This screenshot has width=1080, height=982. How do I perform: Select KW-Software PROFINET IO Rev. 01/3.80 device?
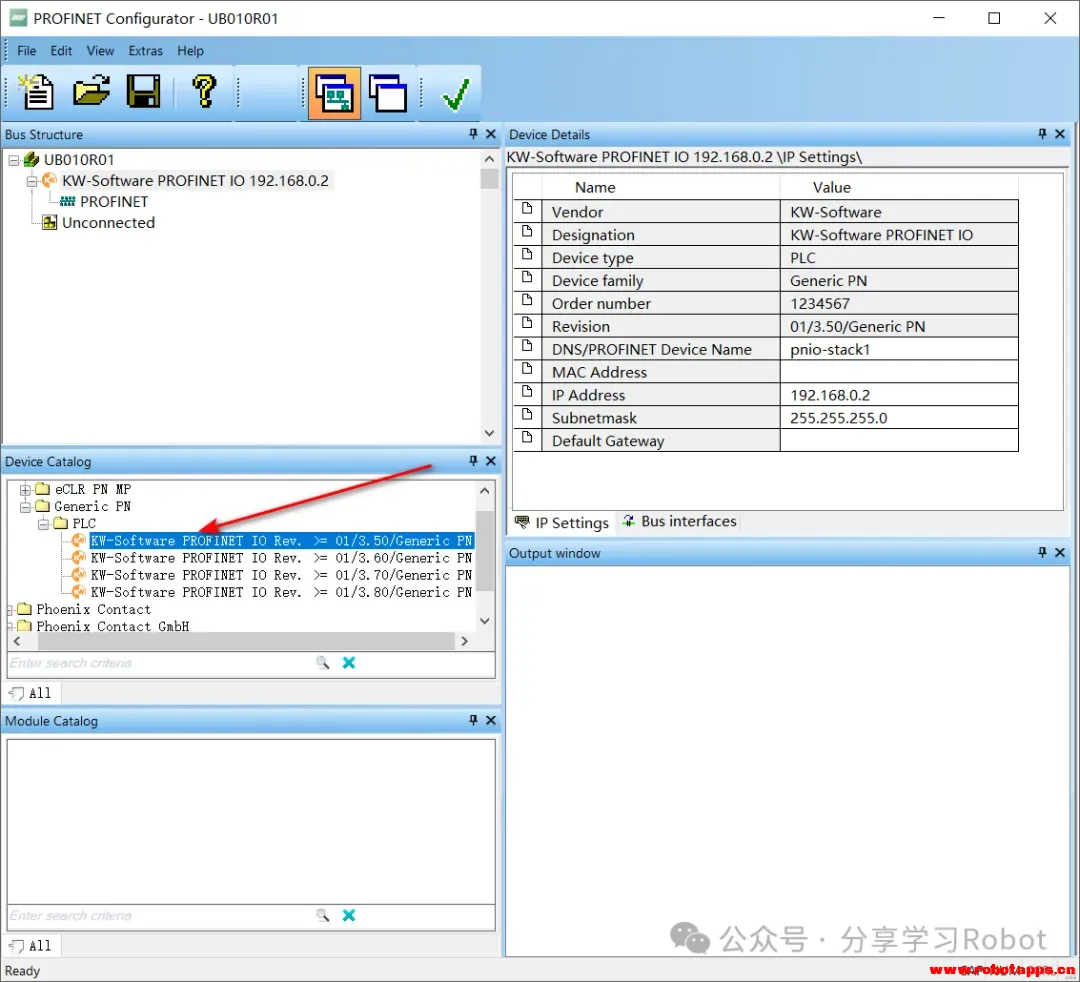point(281,592)
